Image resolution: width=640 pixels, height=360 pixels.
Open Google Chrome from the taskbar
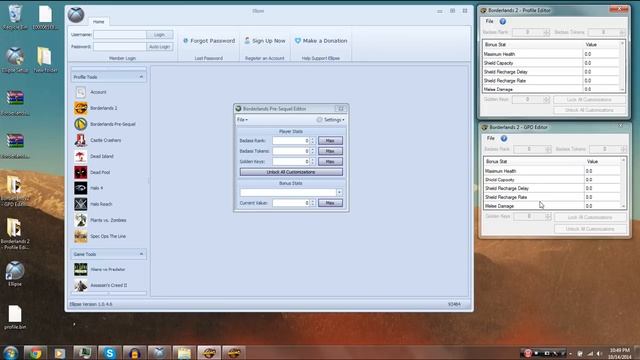(35, 353)
